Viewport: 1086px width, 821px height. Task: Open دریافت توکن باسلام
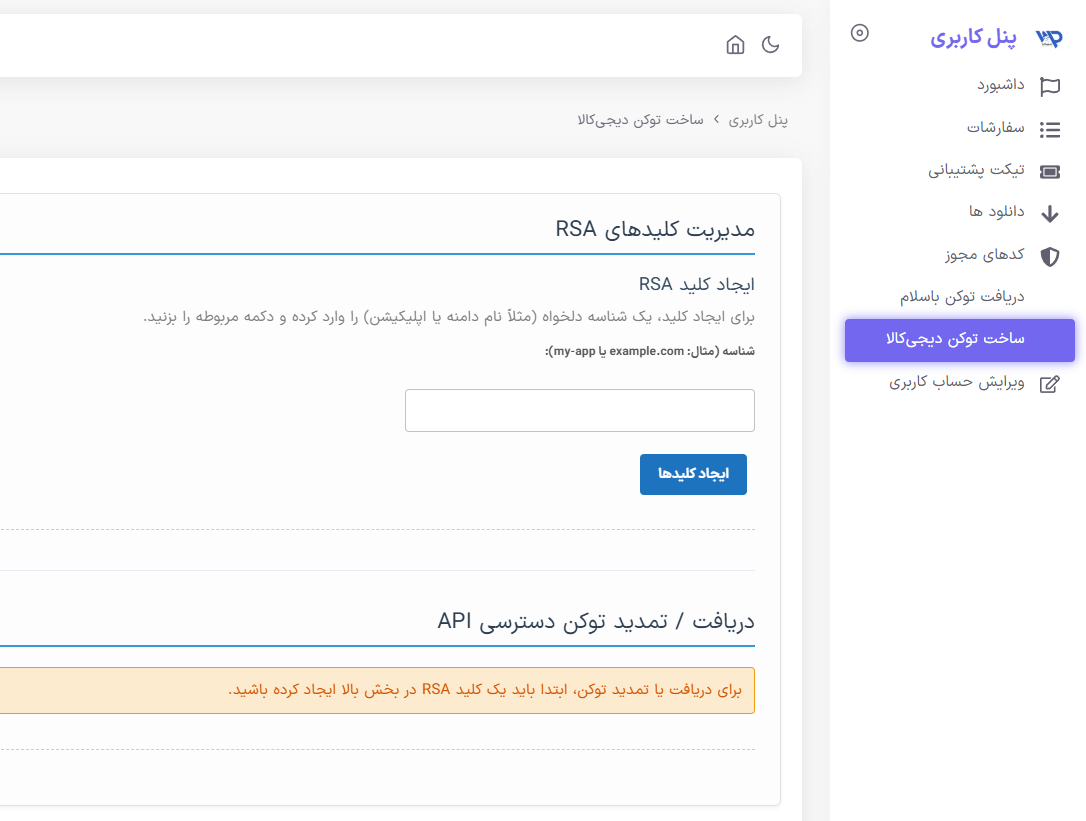pos(960,298)
